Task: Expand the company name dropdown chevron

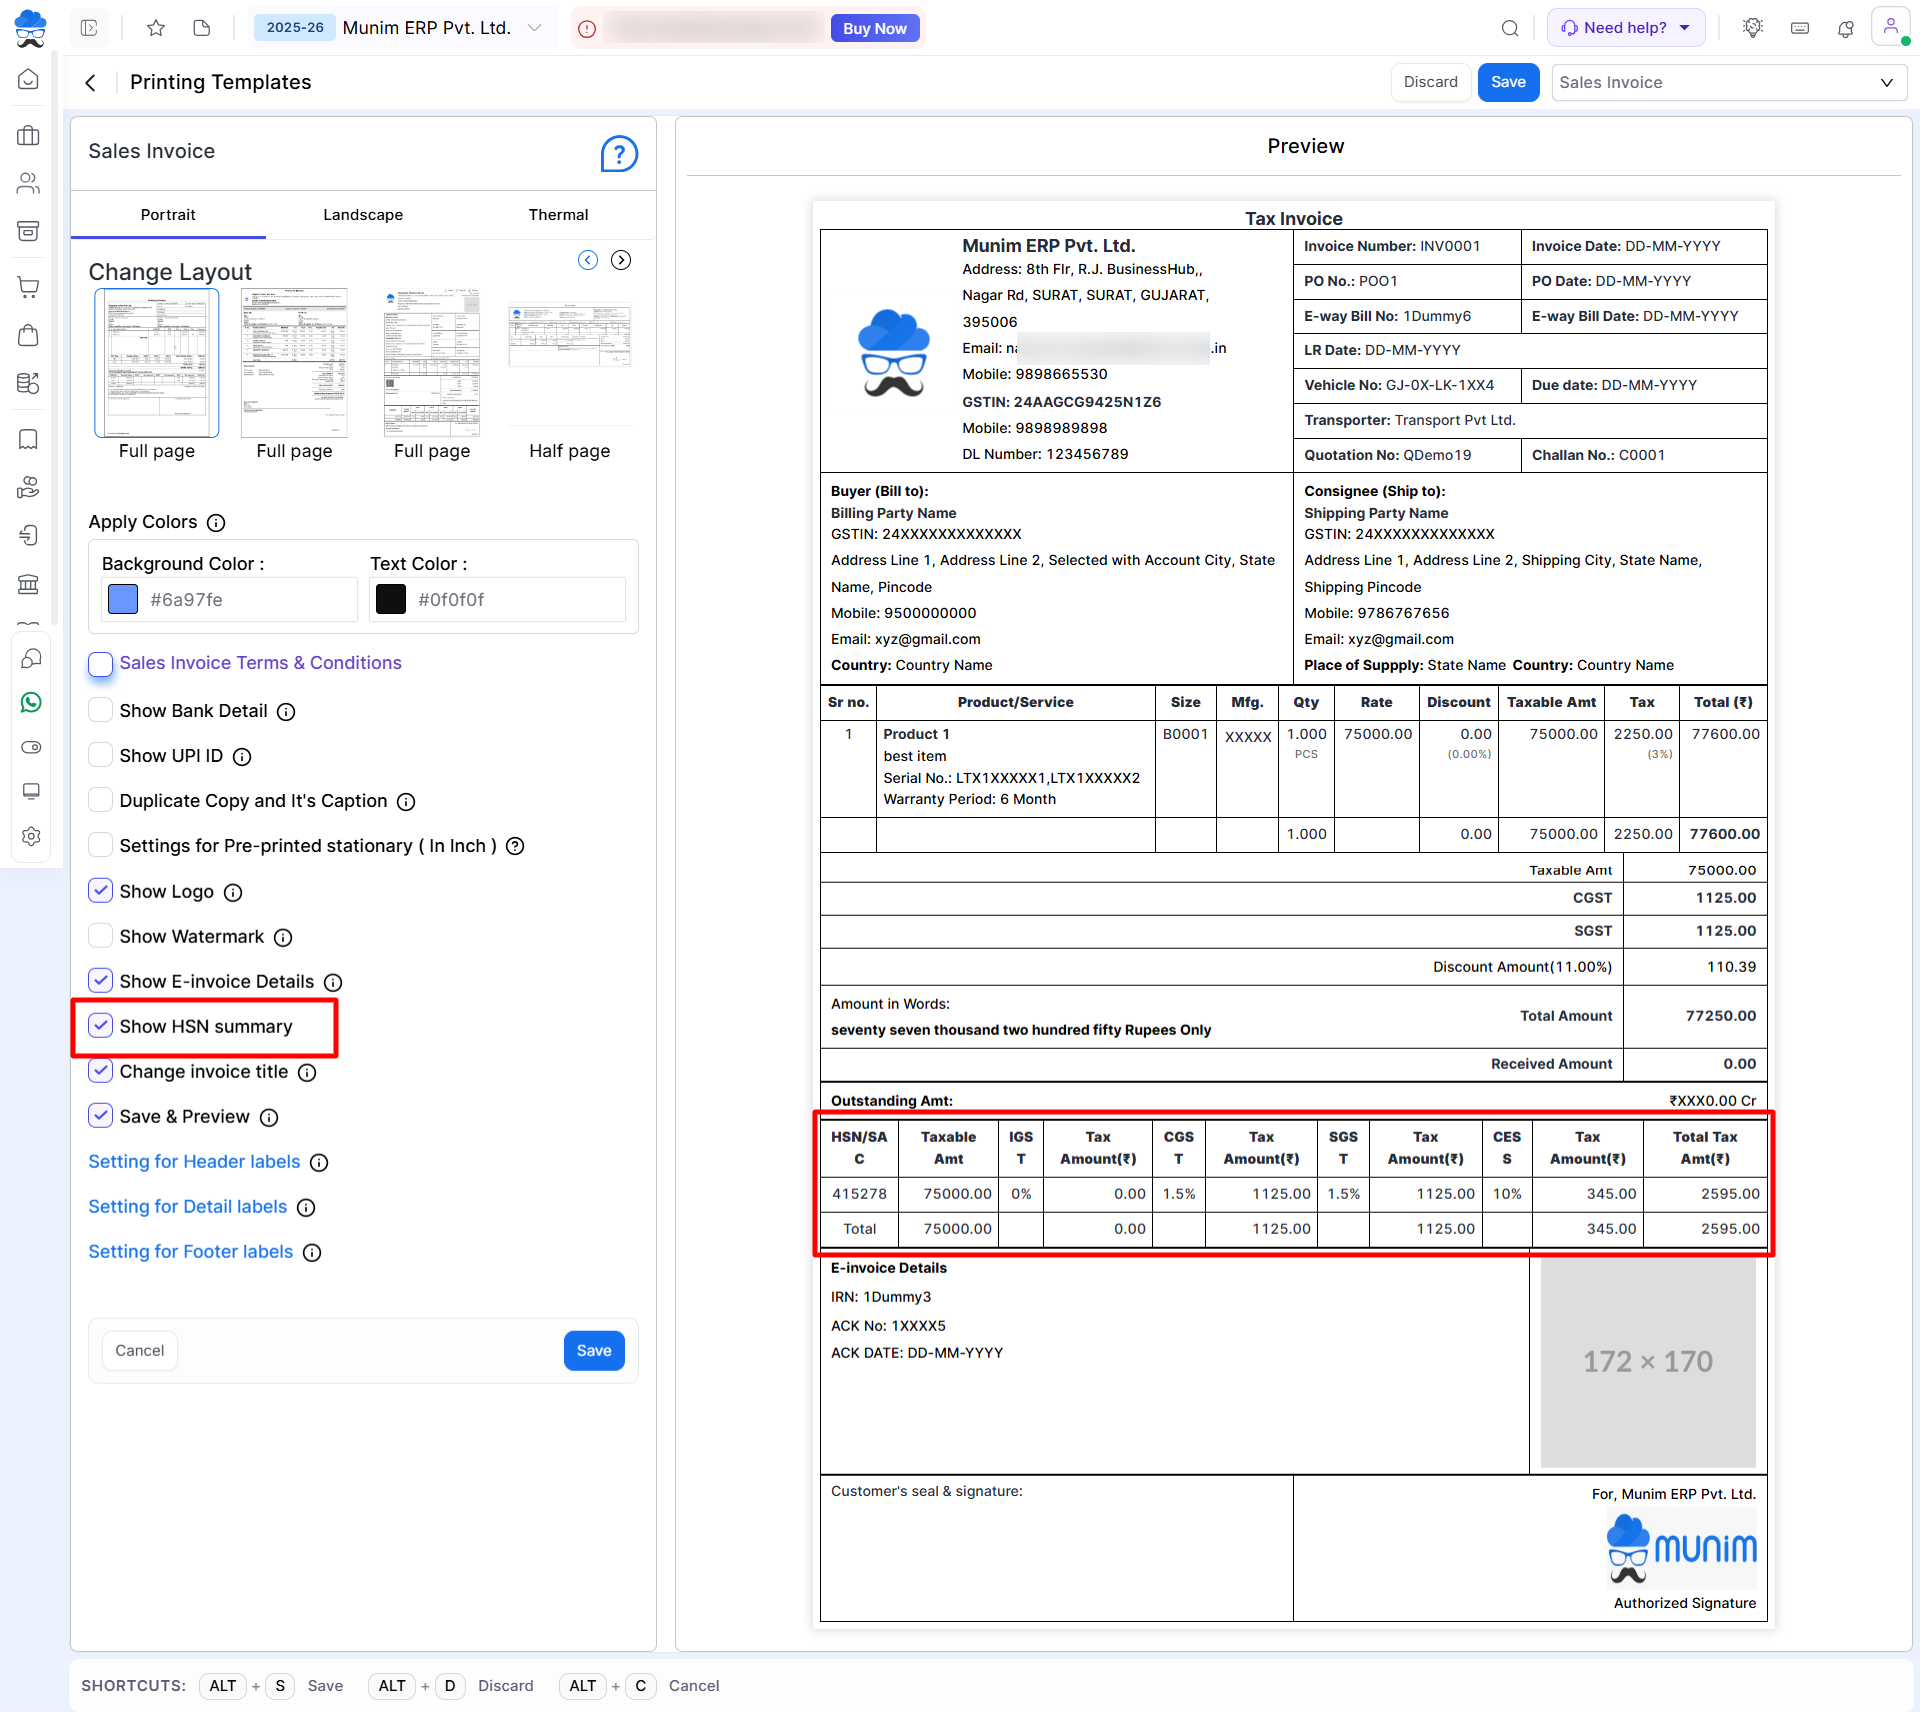Action: pos(535,28)
